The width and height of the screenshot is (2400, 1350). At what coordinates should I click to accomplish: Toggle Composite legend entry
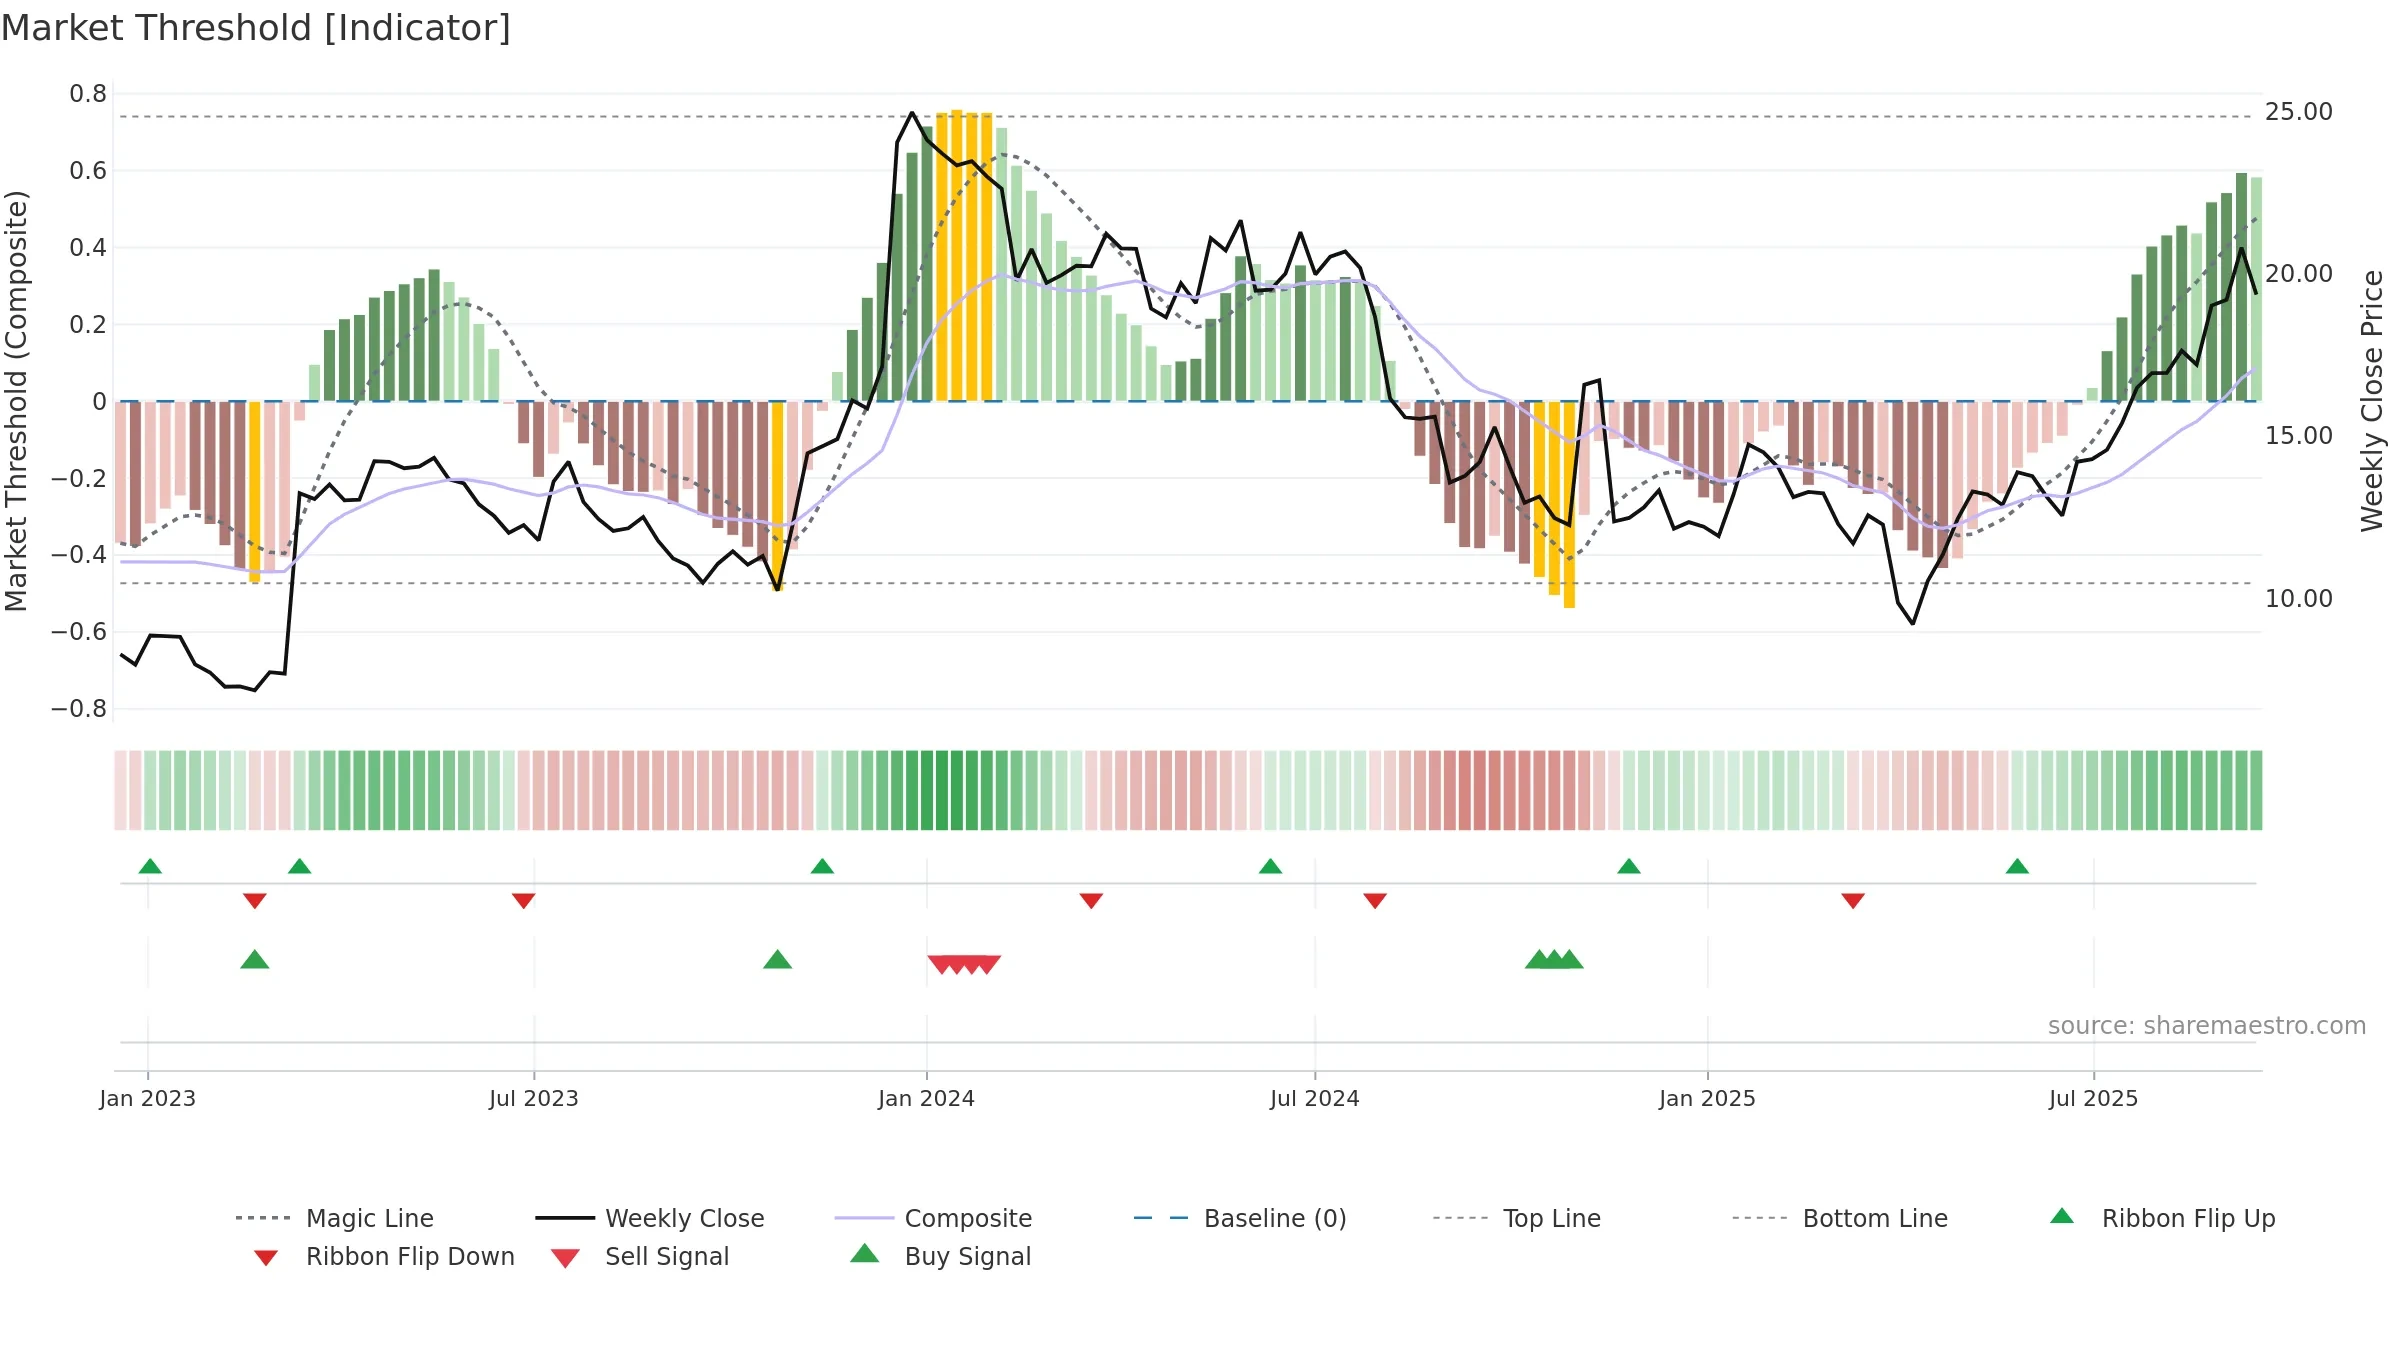click(x=933, y=1218)
